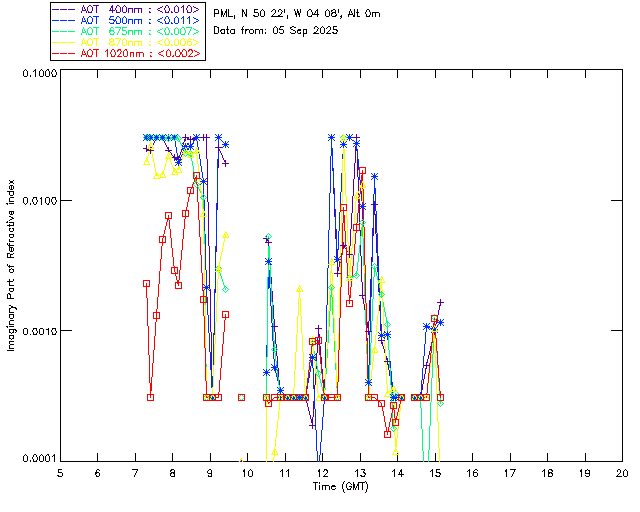Click the 'Time (GMT)' x-axis title
This screenshot has width=640, height=512.
point(340,485)
